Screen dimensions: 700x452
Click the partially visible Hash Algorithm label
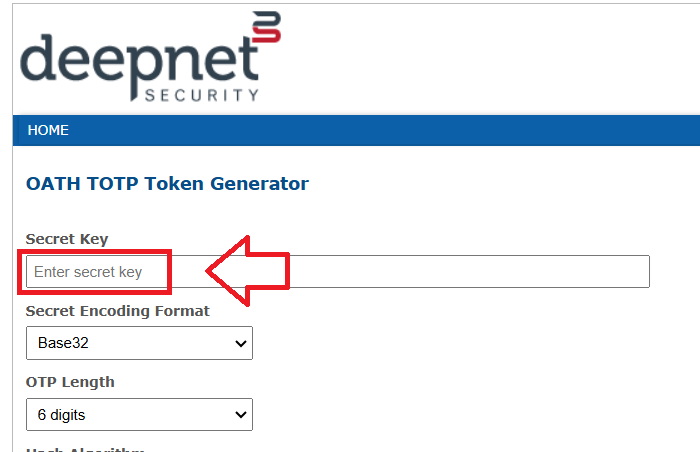pyautogui.click(x=85, y=449)
